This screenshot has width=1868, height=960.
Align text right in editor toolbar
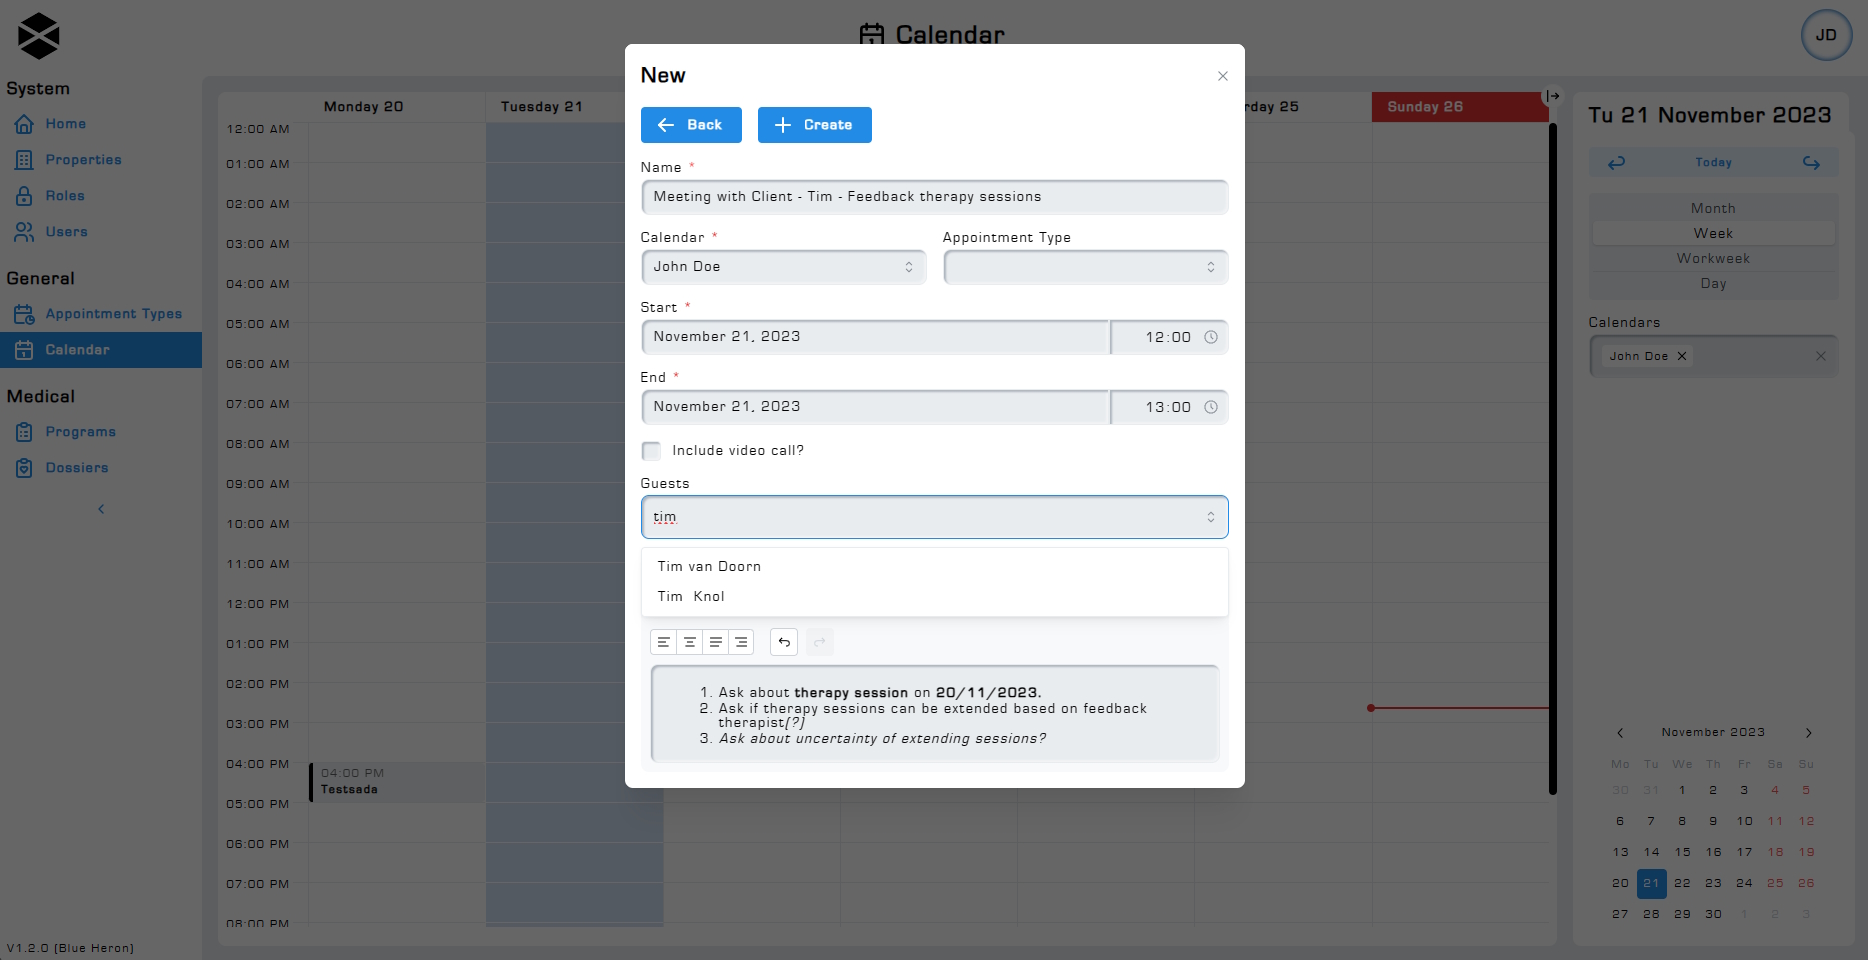741,642
